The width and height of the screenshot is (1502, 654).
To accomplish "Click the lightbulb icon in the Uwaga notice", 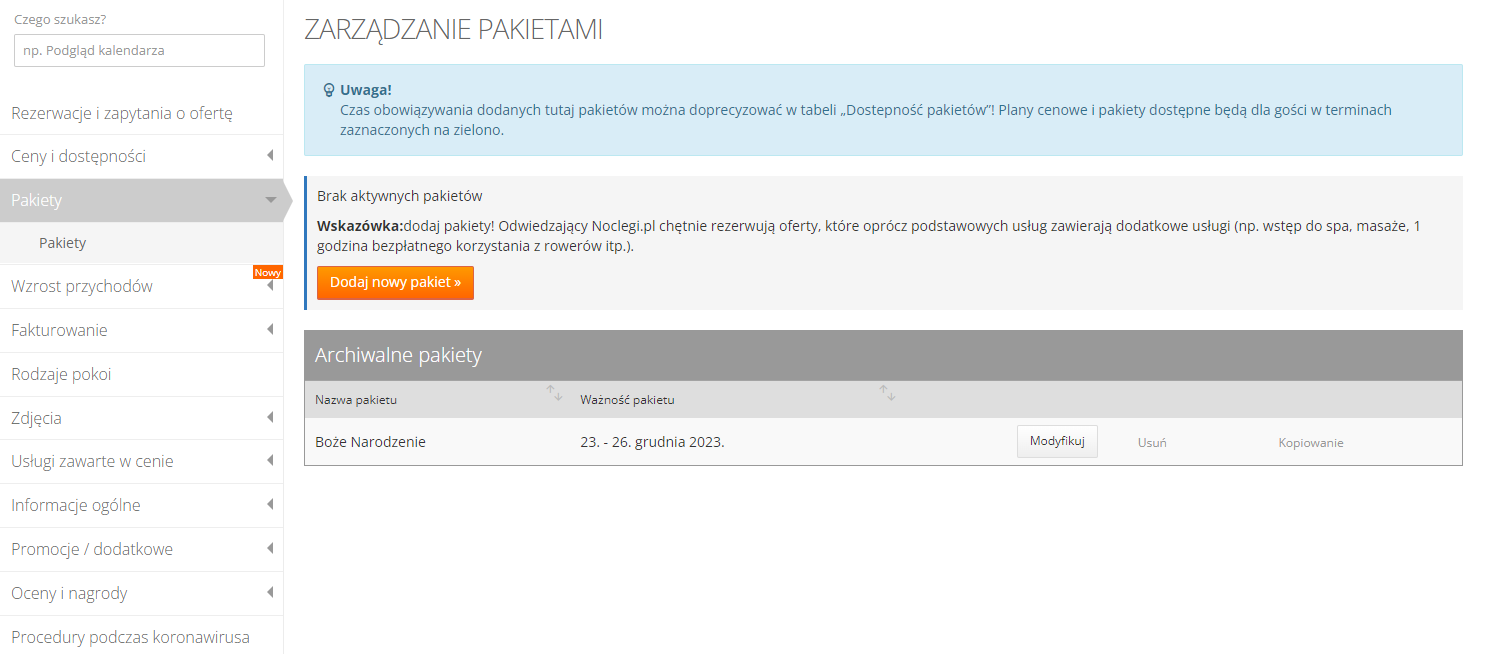I will tap(328, 90).
